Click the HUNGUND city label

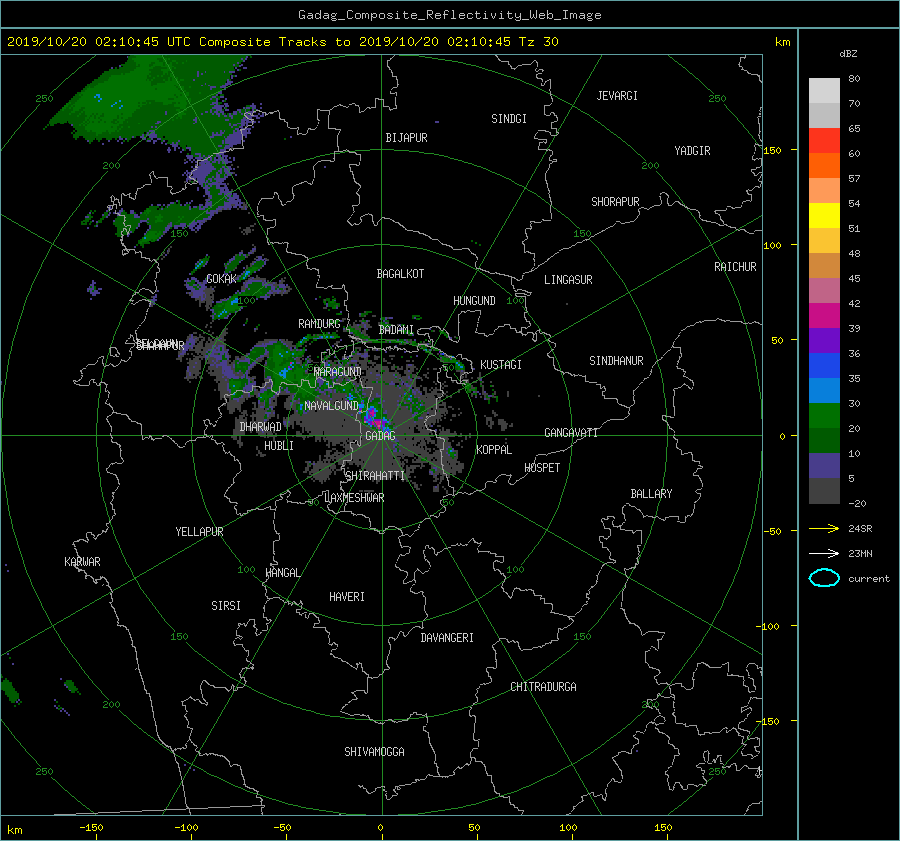pyautogui.click(x=474, y=301)
